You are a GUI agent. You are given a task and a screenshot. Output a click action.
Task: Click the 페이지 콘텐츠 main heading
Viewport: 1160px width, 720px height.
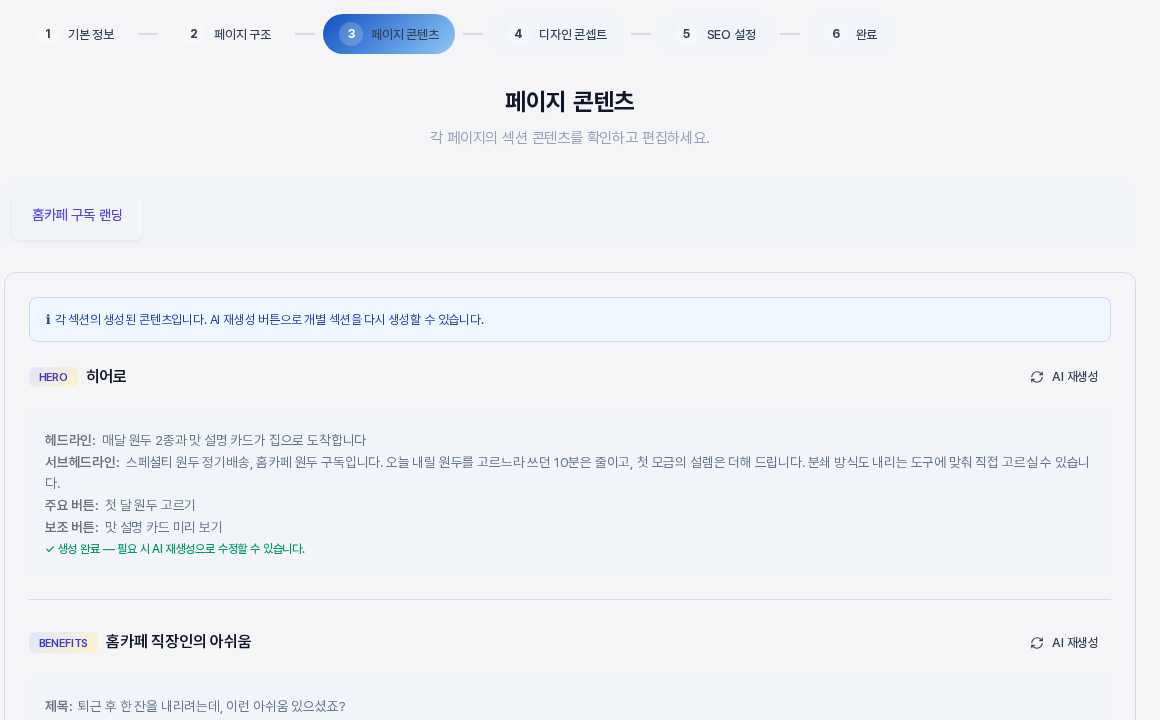(x=570, y=101)
